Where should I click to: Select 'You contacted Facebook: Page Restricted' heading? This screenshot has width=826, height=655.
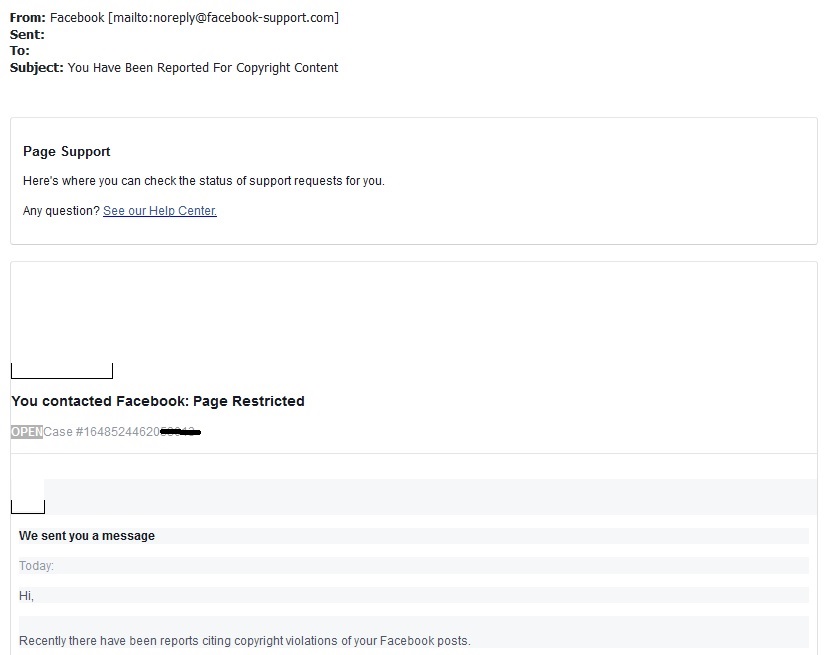click(x=158, y=401)
